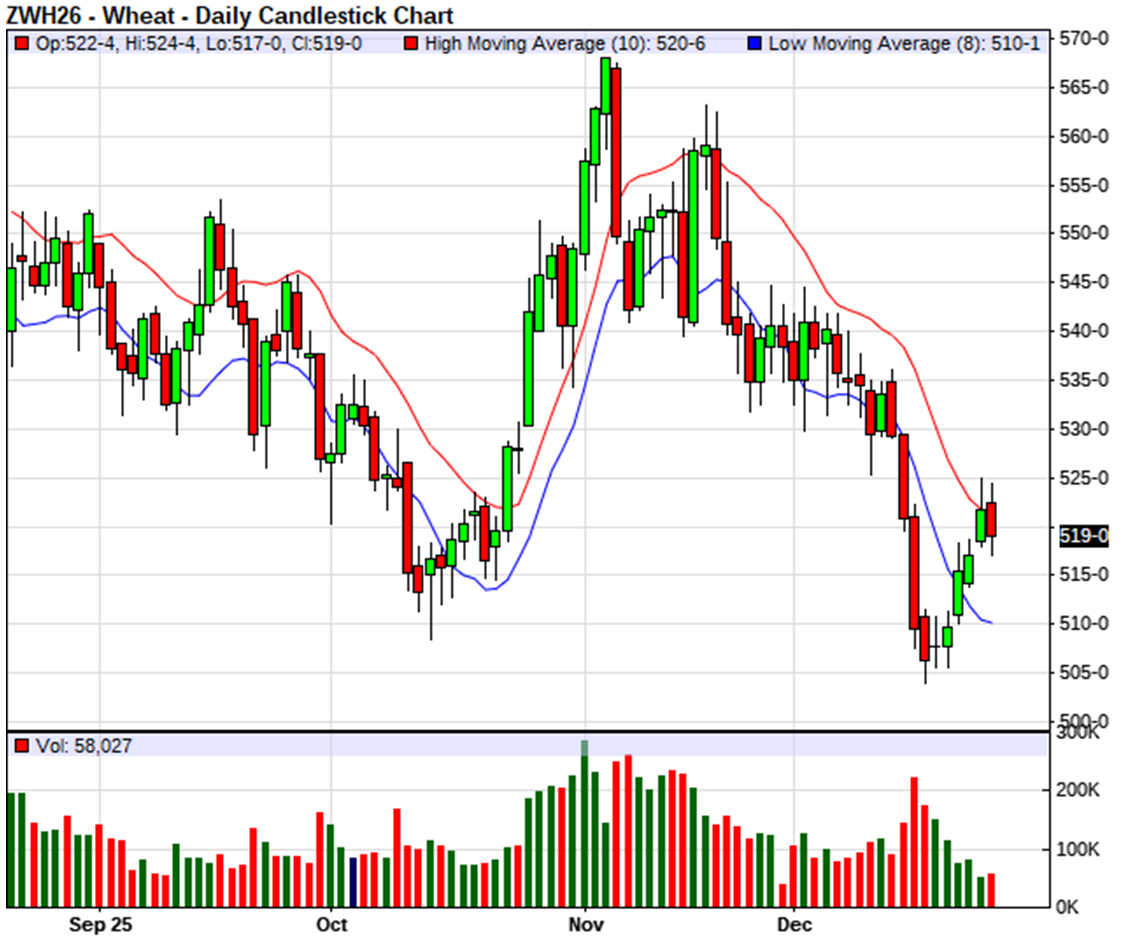Click the rightmost red candlestick on the chart
The image size is (1124, 936).
point(991,520)
